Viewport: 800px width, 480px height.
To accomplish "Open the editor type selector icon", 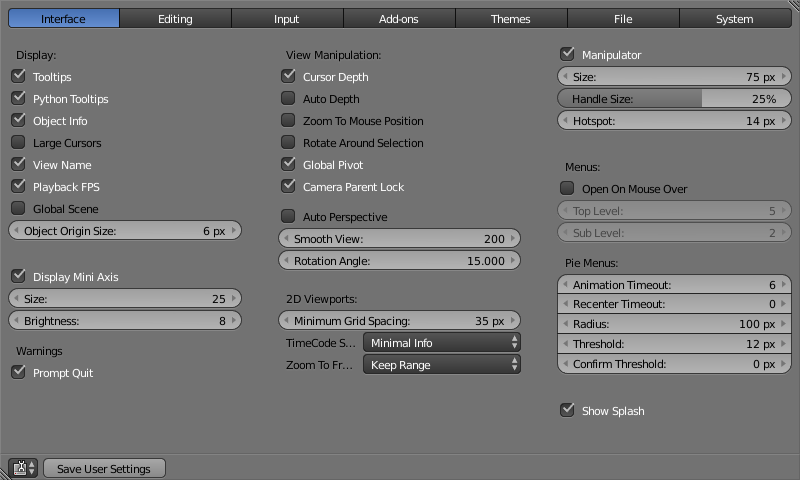I will click(22, 468).
